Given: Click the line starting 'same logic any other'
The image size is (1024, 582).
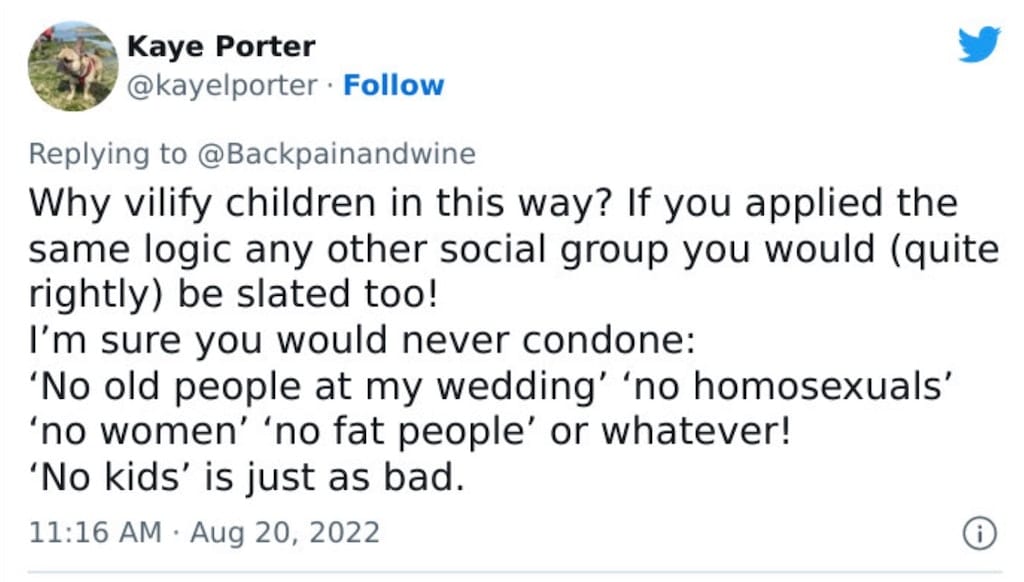Looking at the screenshot, I should (x=513, y=250).
